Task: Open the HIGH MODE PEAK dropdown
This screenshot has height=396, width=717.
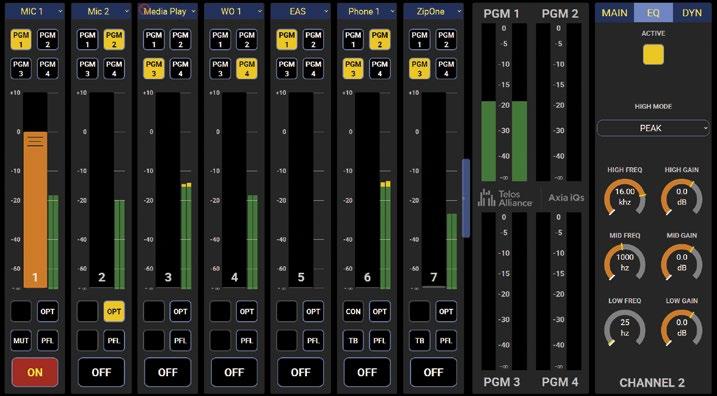Action: click(x=653, y=128)
